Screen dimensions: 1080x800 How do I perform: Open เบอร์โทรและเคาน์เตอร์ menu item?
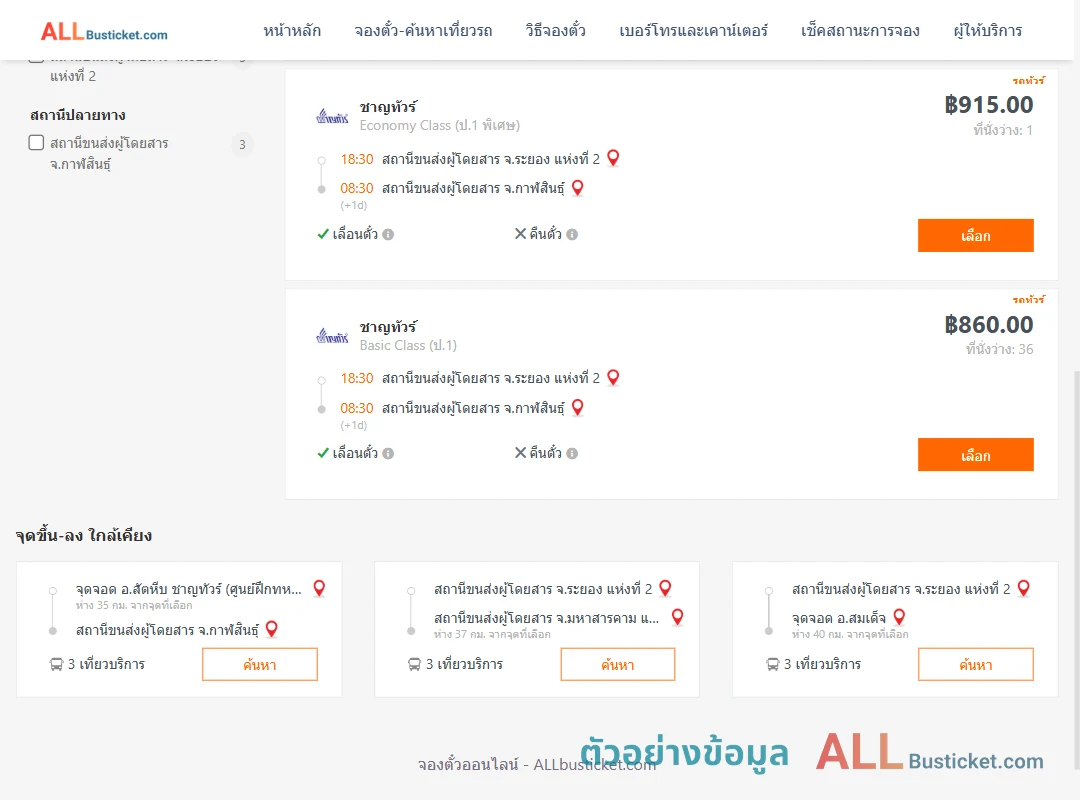(x=693, y=31)
